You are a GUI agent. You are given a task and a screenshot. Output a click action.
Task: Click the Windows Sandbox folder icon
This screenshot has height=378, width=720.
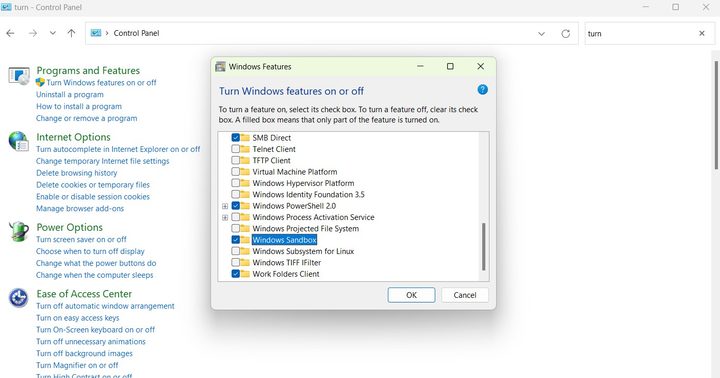point(245,240)
